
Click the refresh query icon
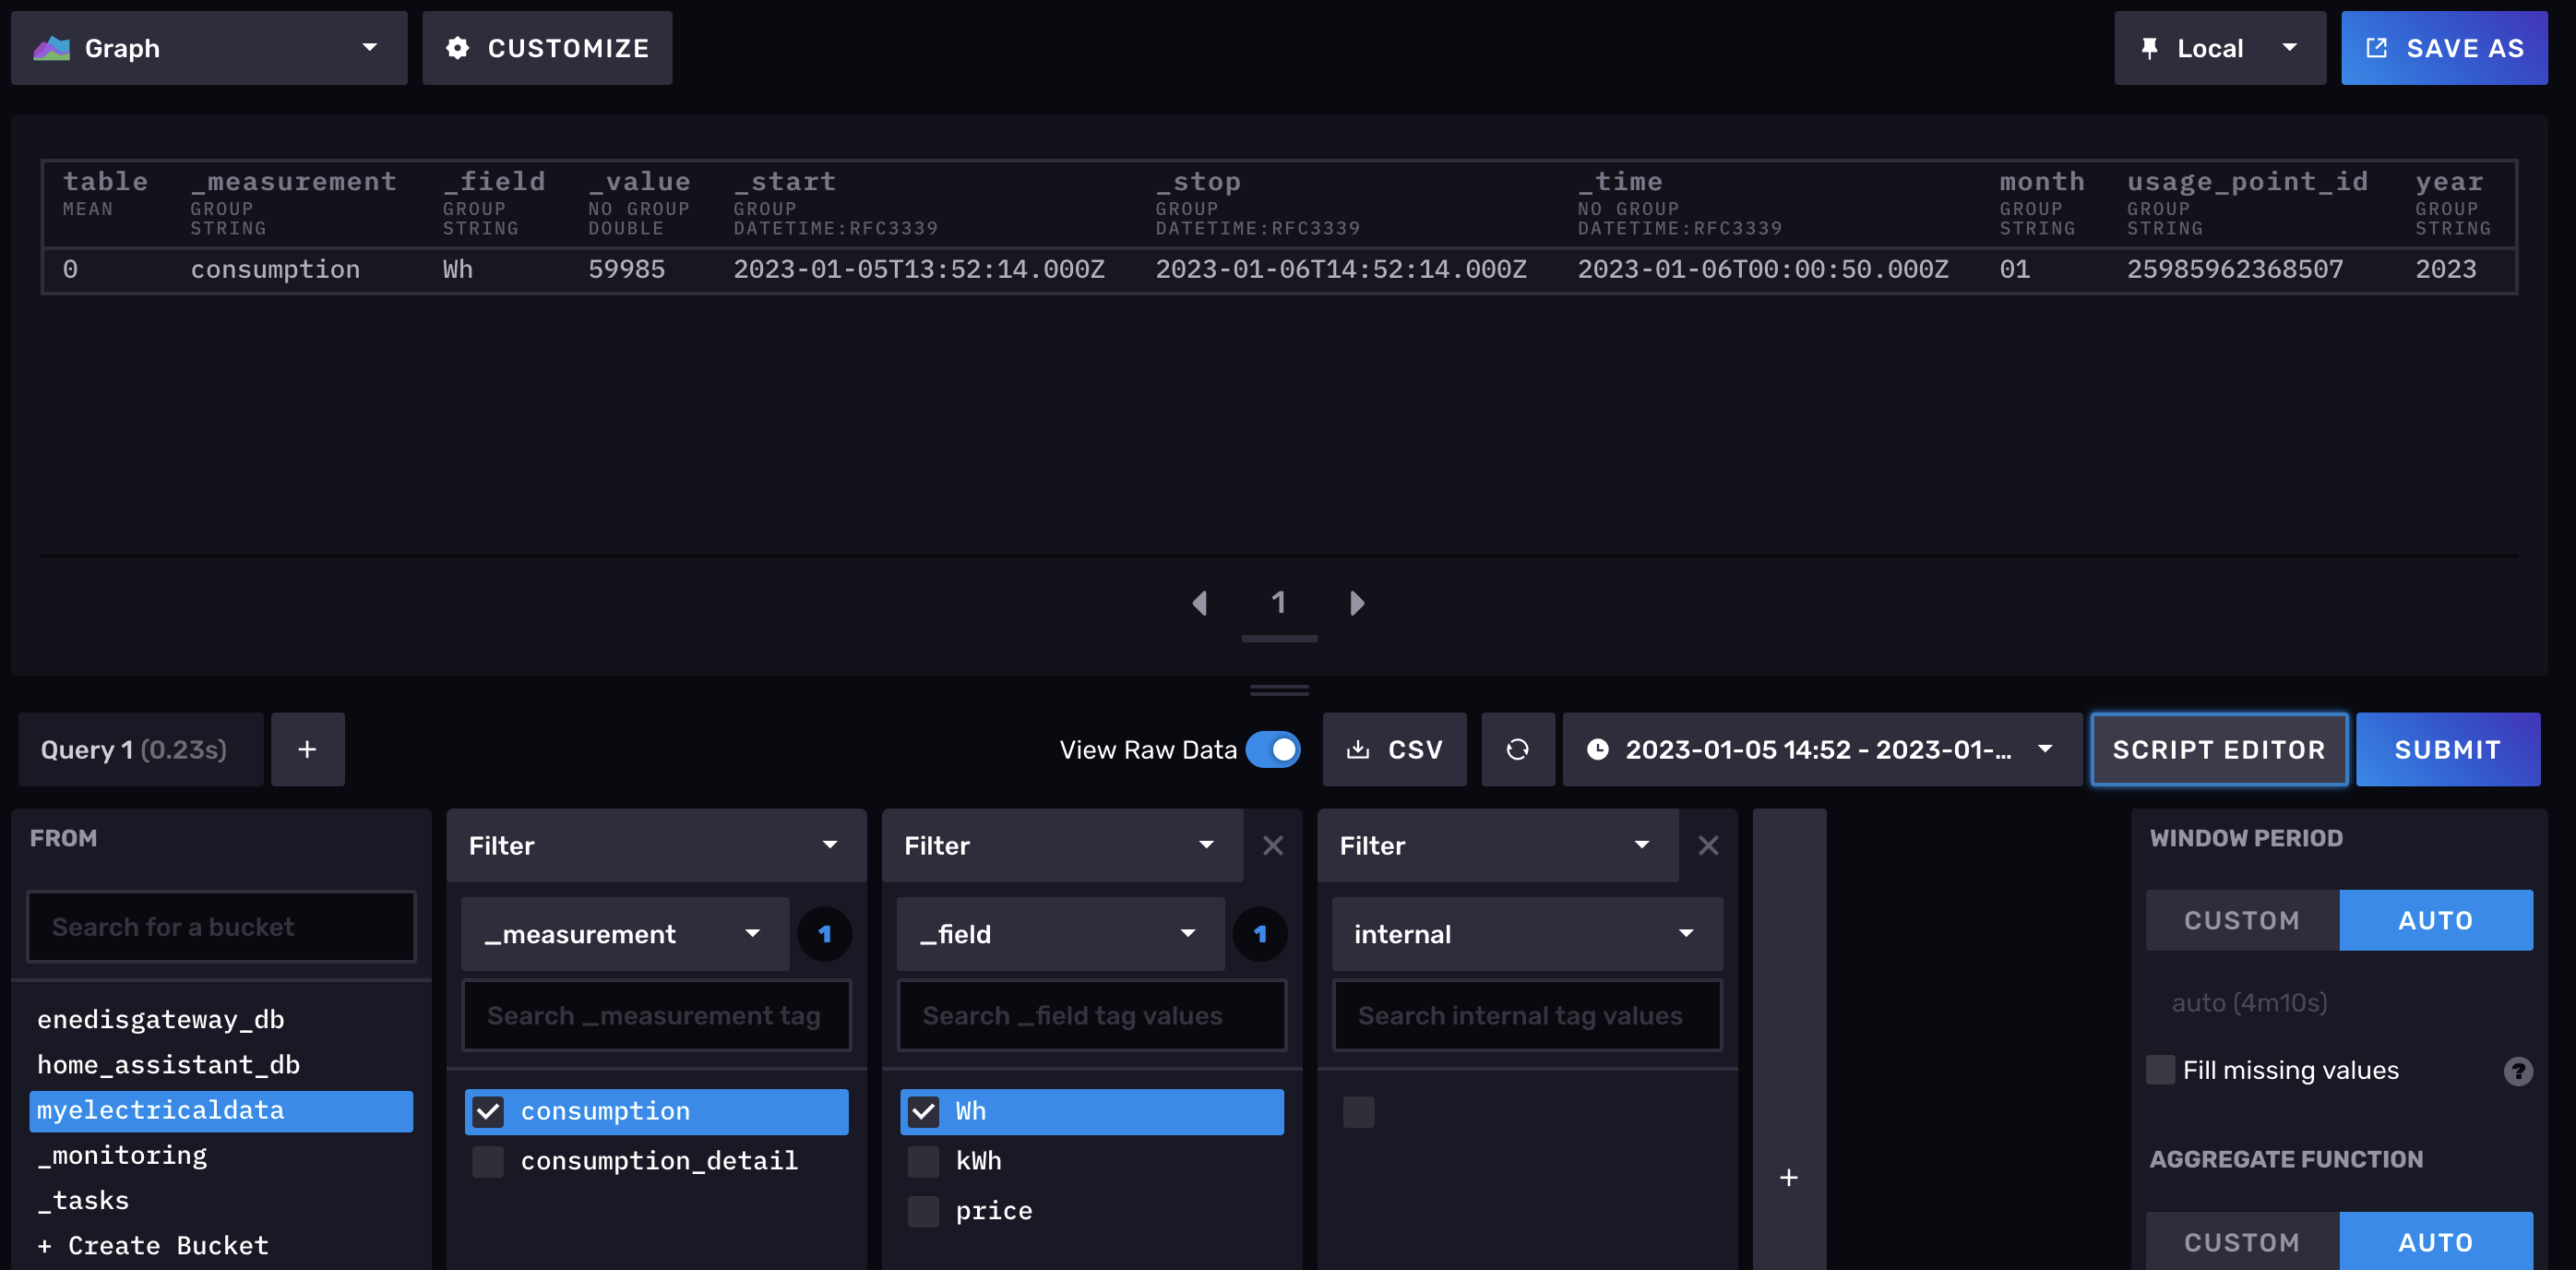point(1517,749)
